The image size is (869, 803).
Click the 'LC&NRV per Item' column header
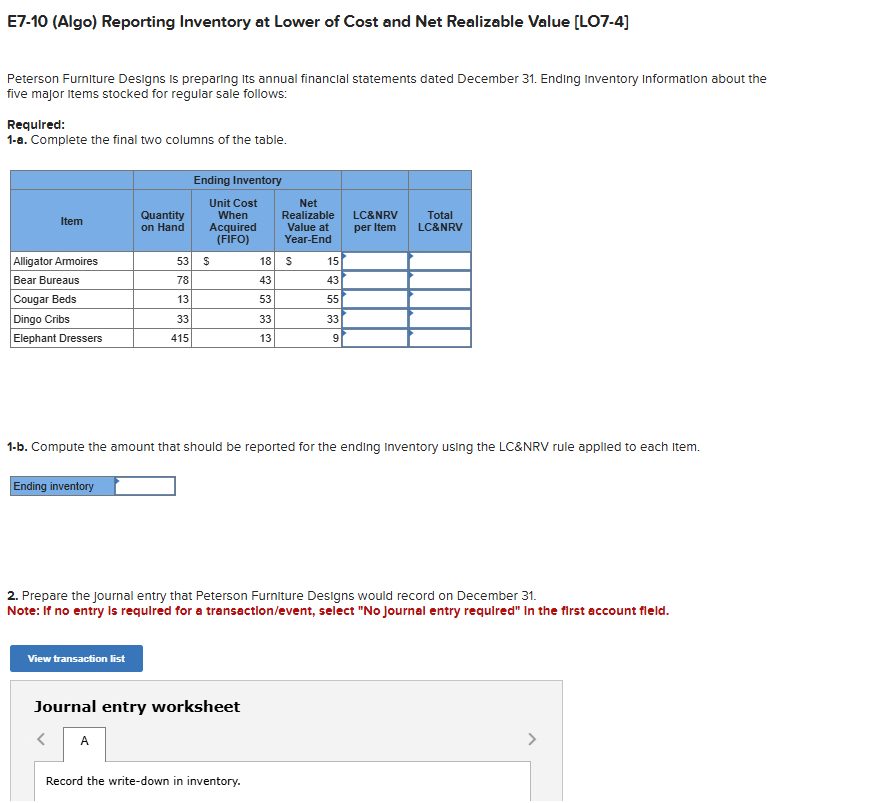375,221
